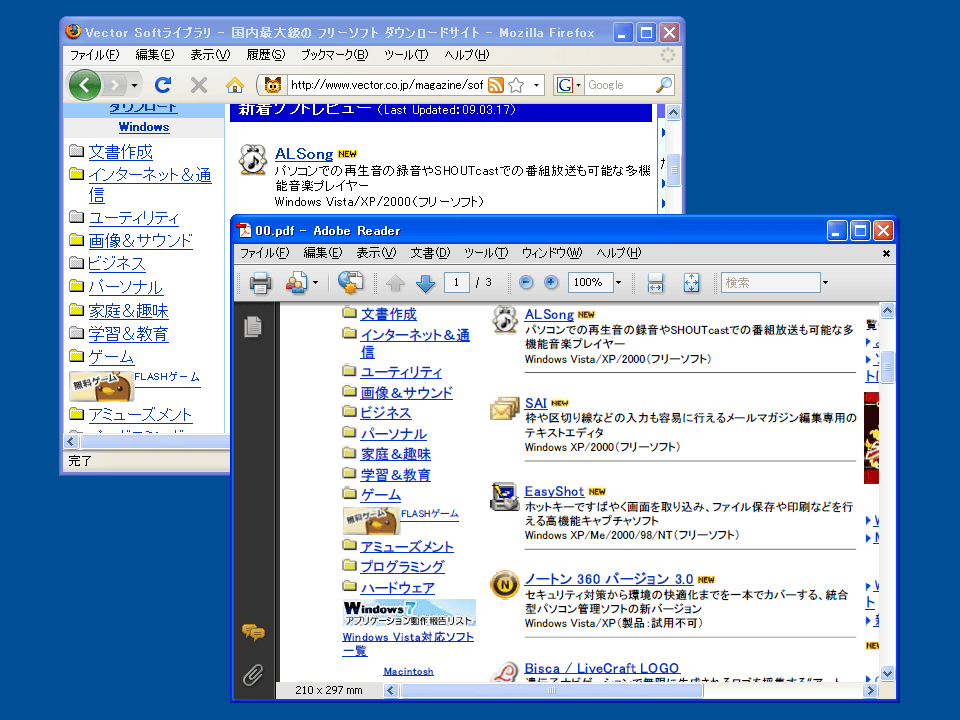Click the Windows link in Firefox
Screen dimensions: 960x720
[x=144, y=127]
